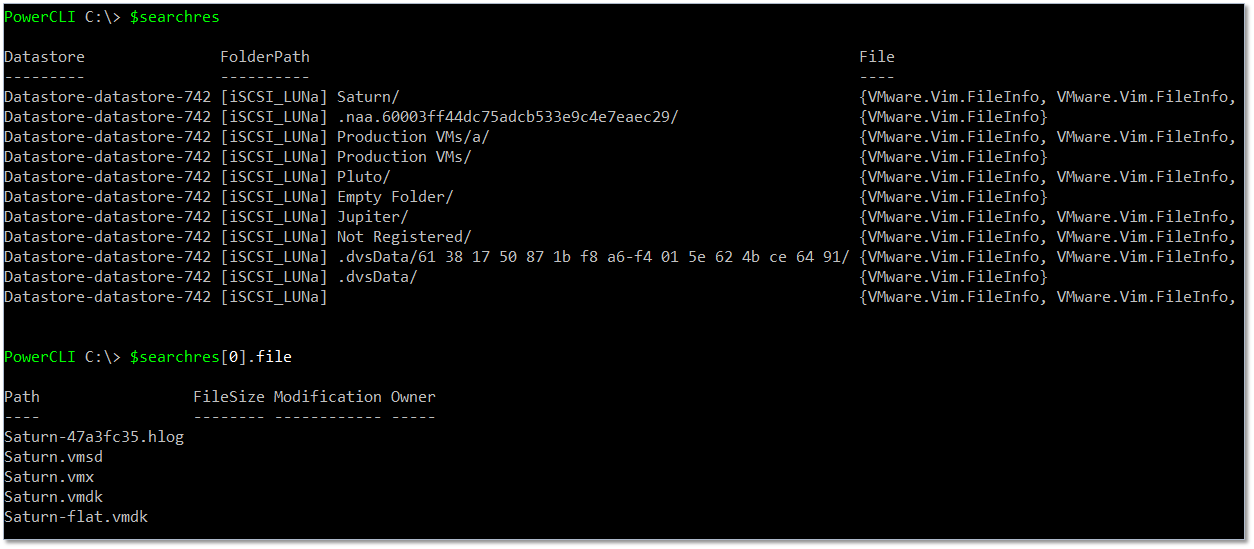Click the Path column header

[22, 397]
